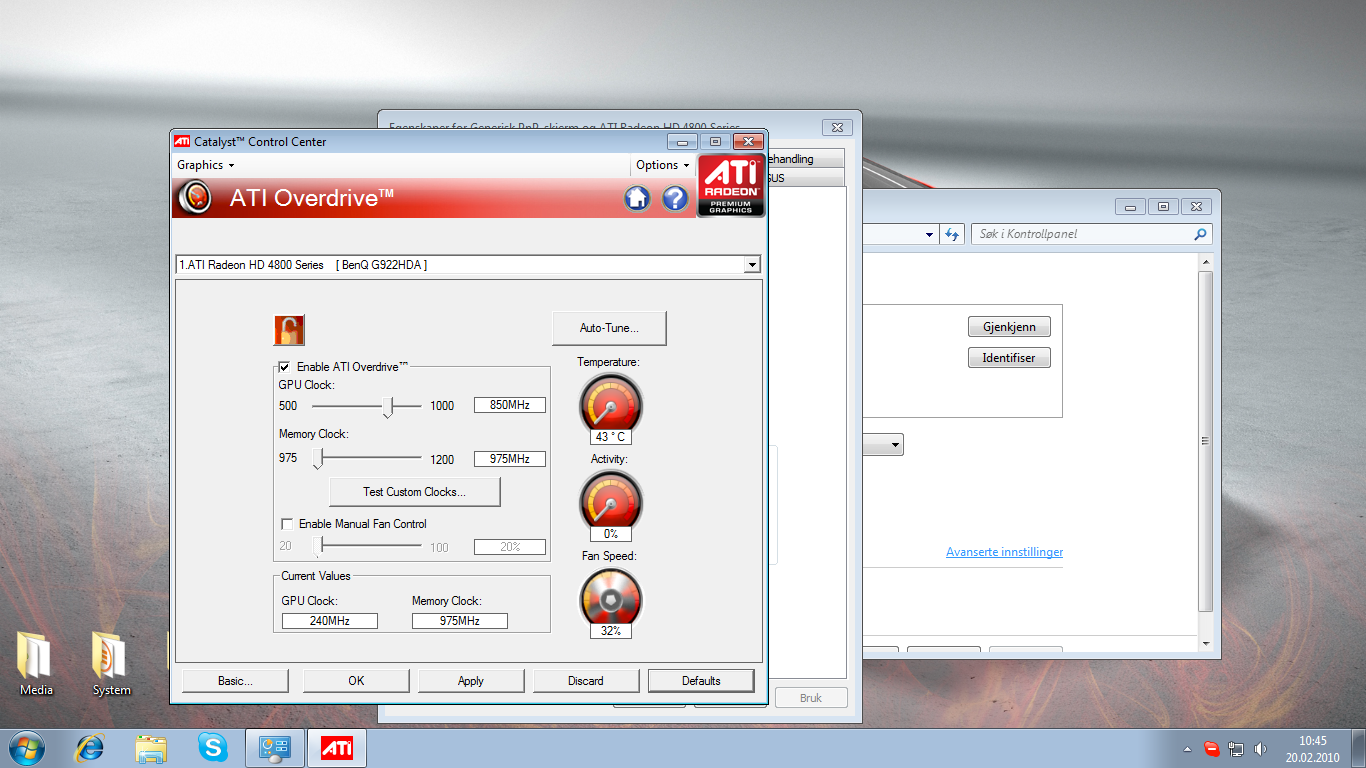This screenshot has height=768, width=1366.
Task: Expand the ATI Radeon HD 4800 display selector
Action: pos(752,265)
